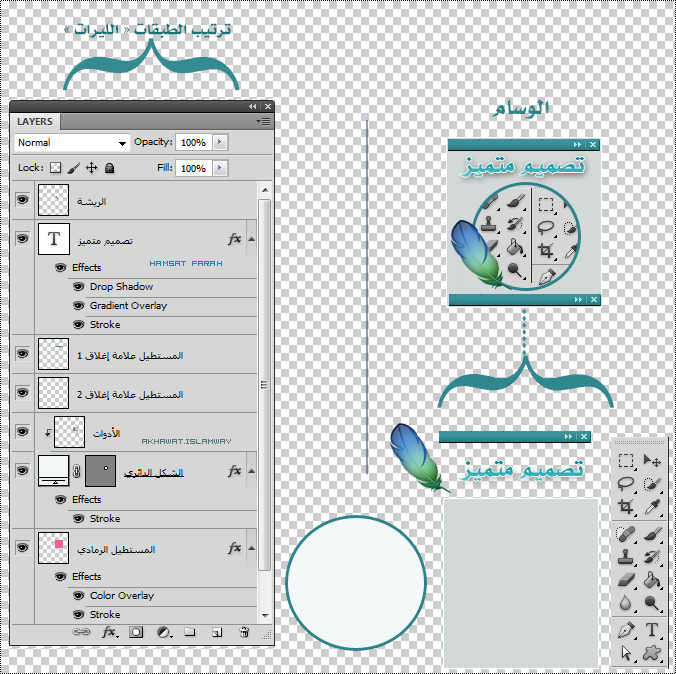Toggle Gradient Overlay effect visibility
Image resolution: width=676 pixels, height=674 pixels.
(x=78, y=305)
